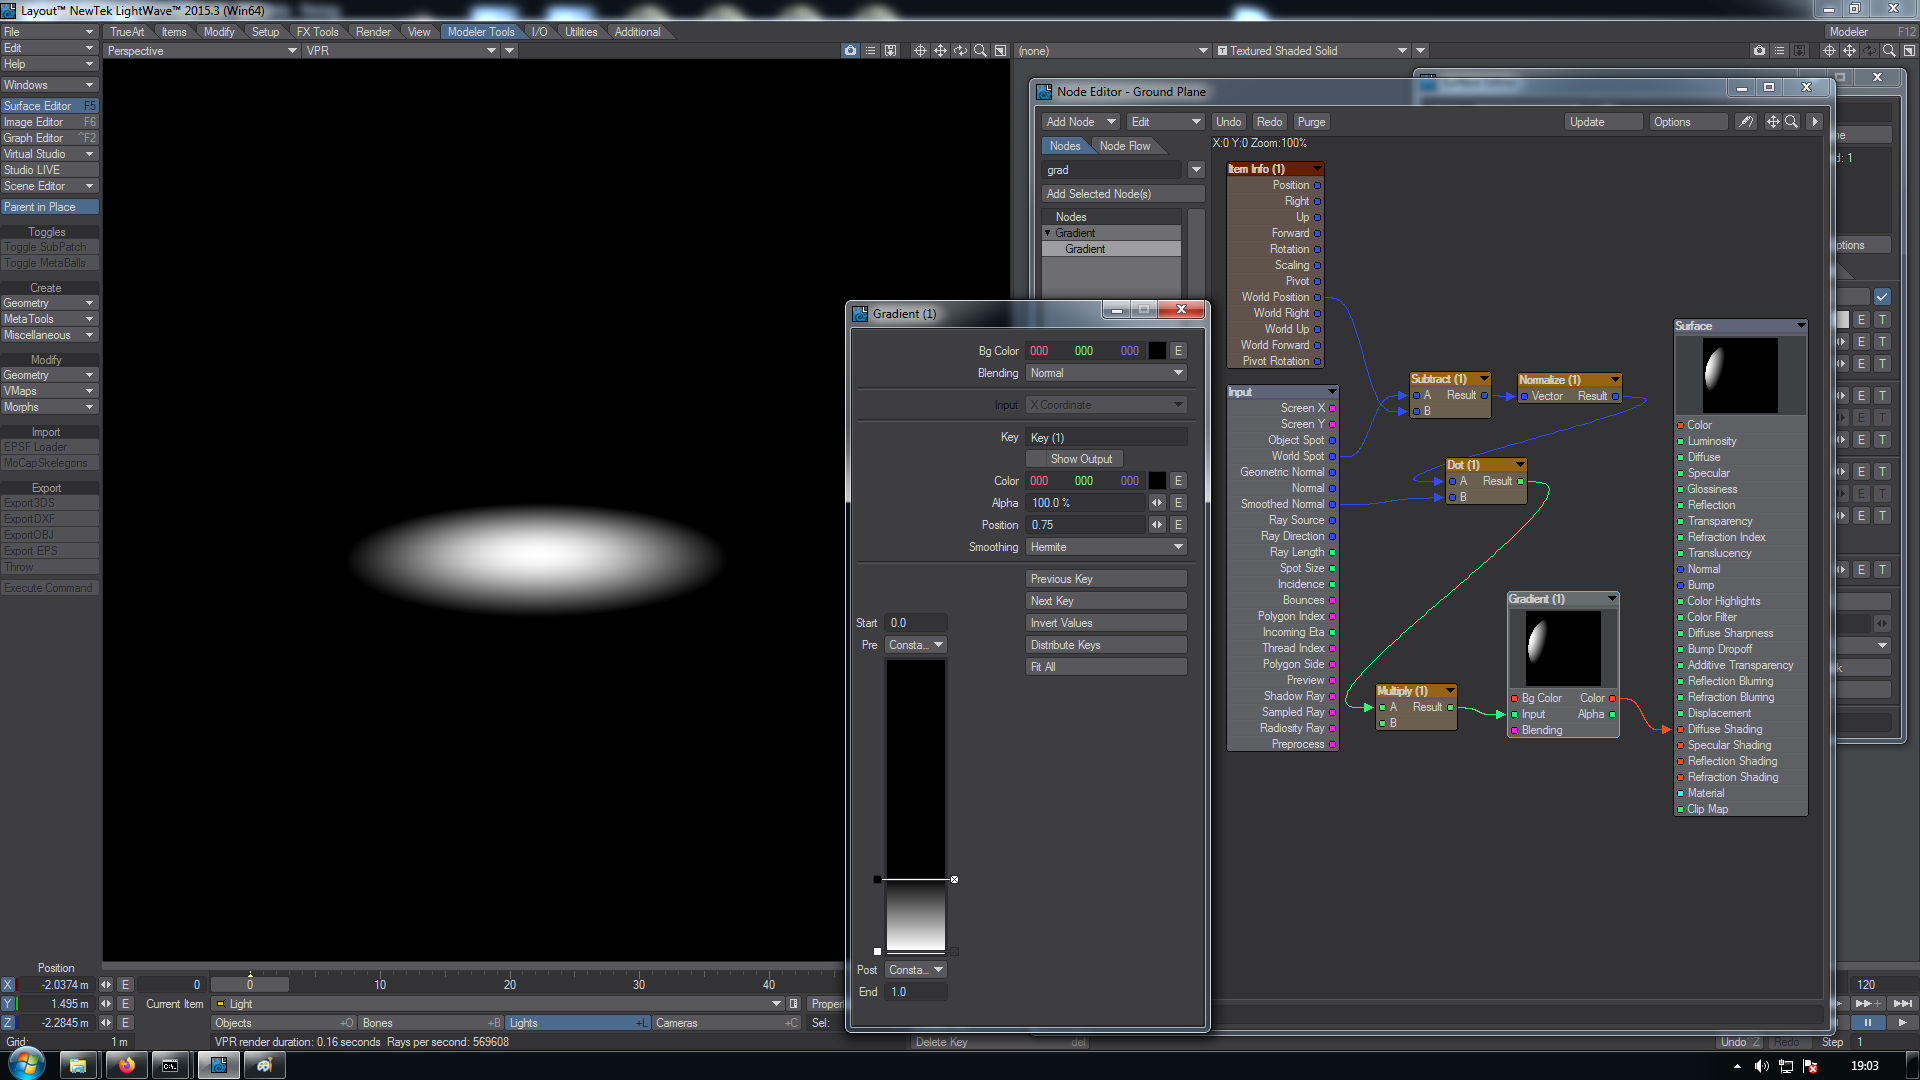Open the Smoothing Hermite dropdown
The height and width of the screenshot is (1080, 1920).
tap(1106, 547)
